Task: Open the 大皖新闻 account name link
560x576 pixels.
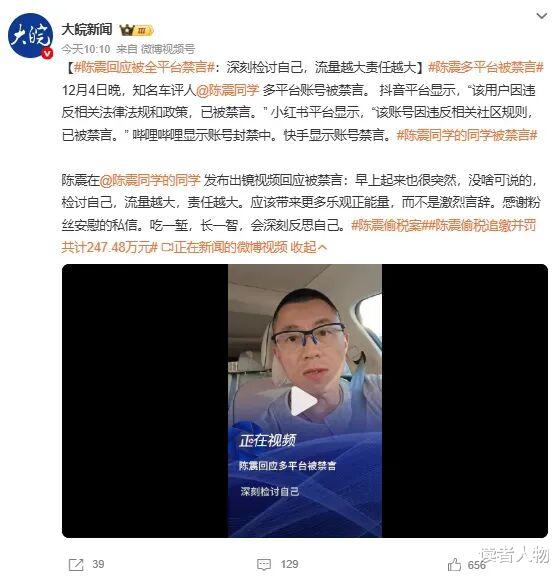Action: (87, 29)
